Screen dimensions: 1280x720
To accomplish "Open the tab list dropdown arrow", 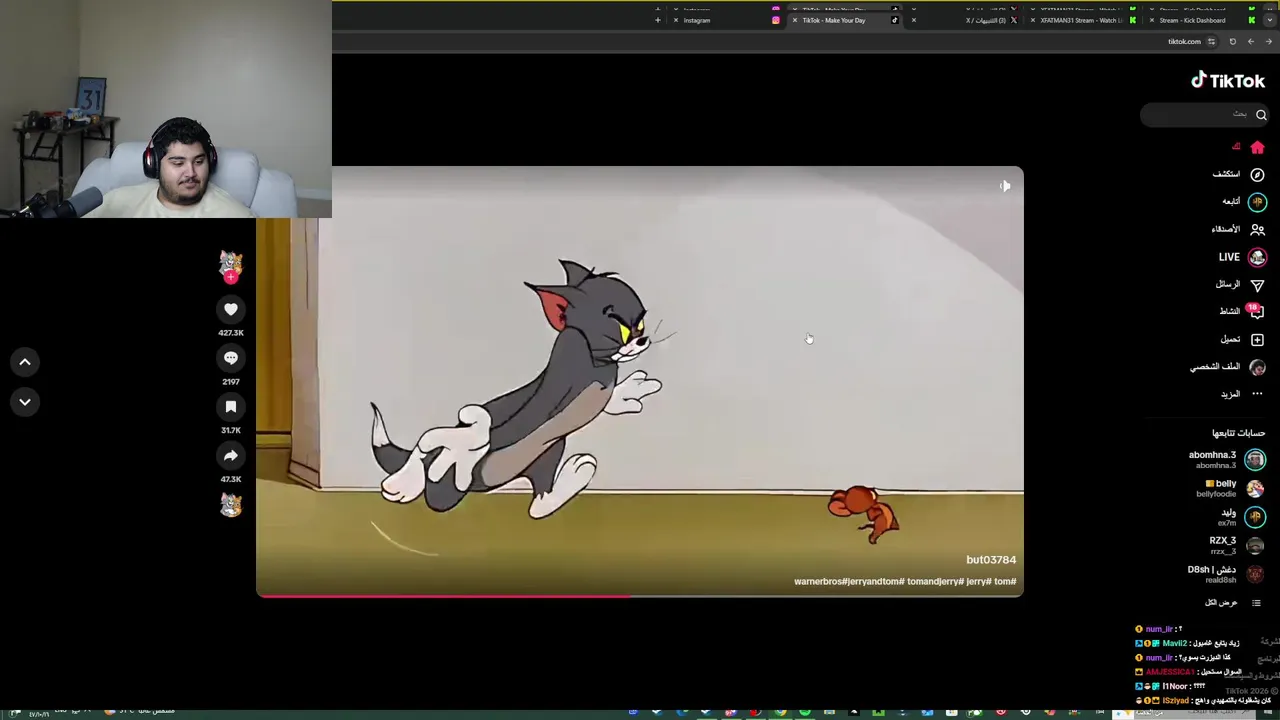I will (1269, 20).
